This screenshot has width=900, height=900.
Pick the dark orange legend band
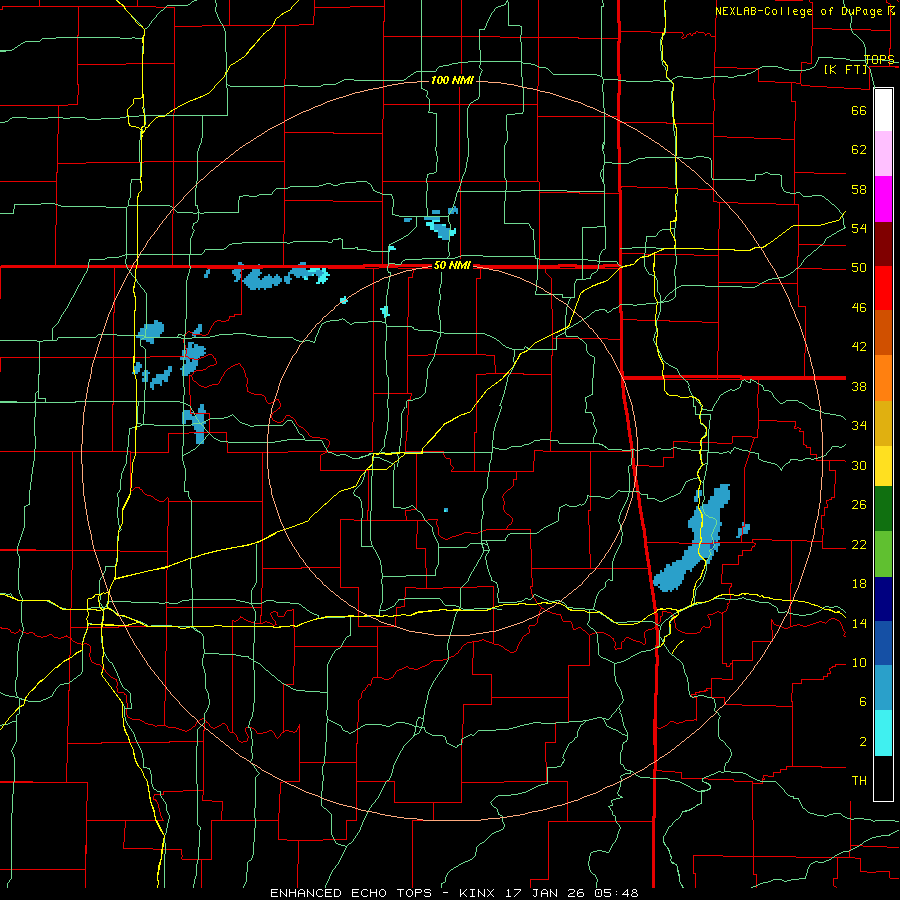883,332
